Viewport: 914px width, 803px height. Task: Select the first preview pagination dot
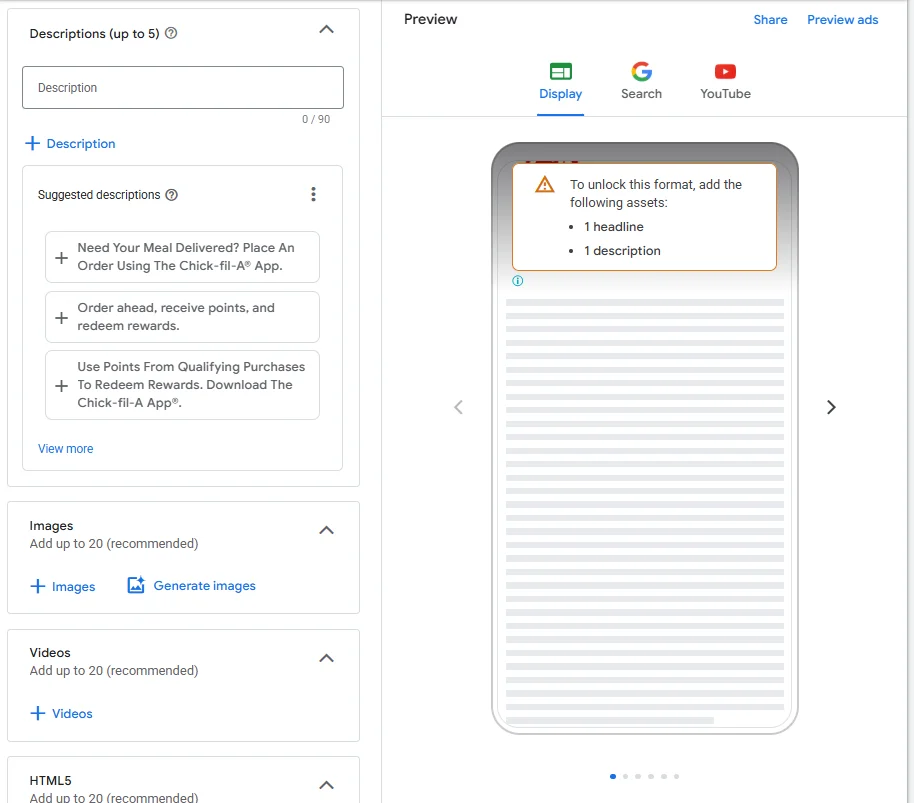[x=613, y=776]
